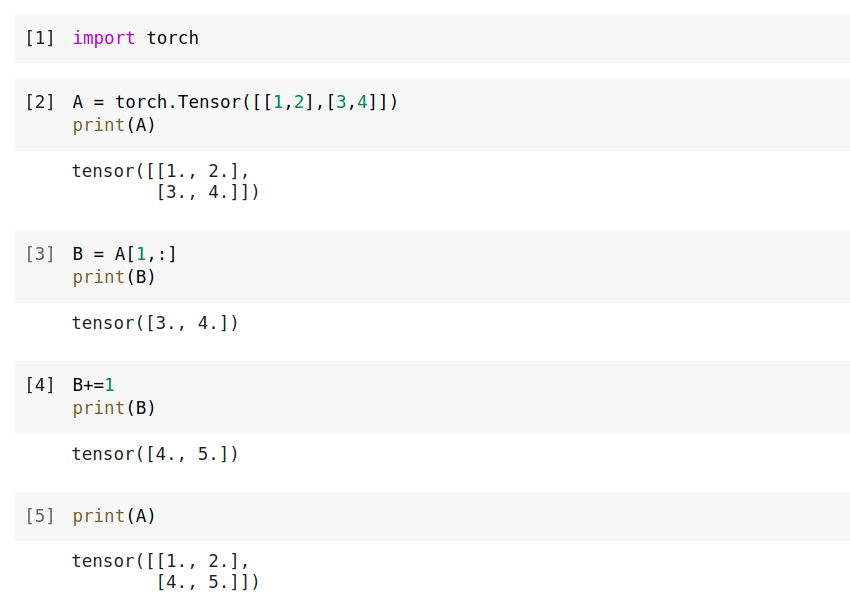Screen dimensions: 850x610
Task: Click the [1] execution count label
Action: point(40,38)
